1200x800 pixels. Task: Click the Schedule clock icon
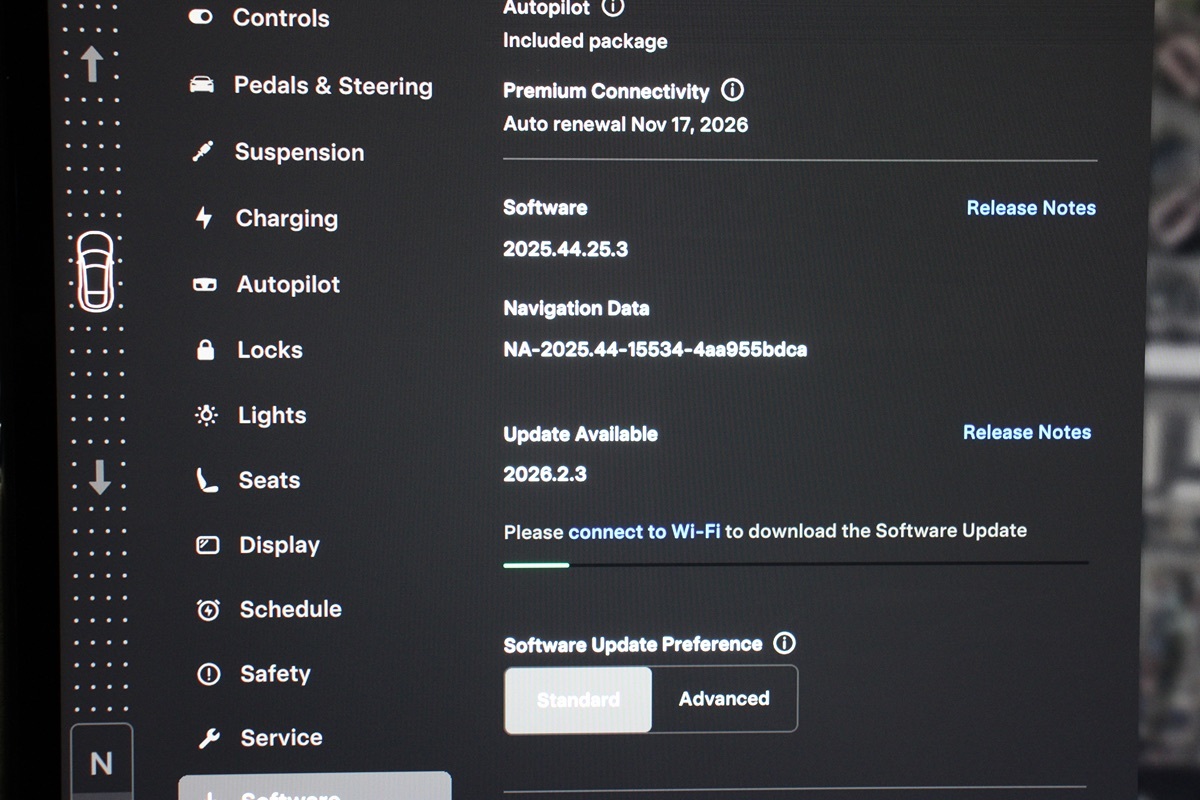[208, 610]
